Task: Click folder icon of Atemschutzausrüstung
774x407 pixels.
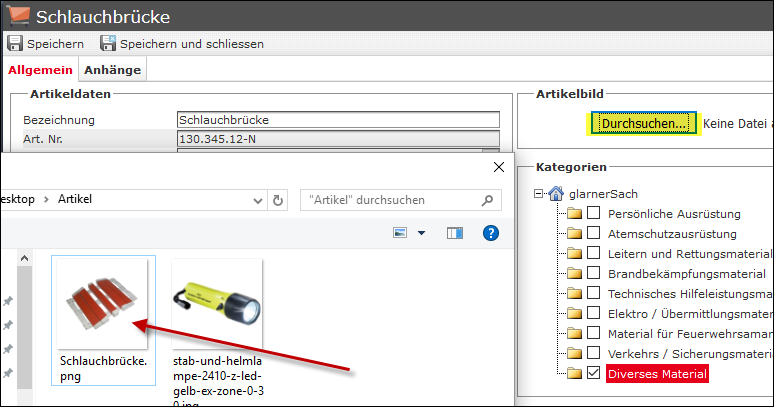Action: tap(574, 233)
